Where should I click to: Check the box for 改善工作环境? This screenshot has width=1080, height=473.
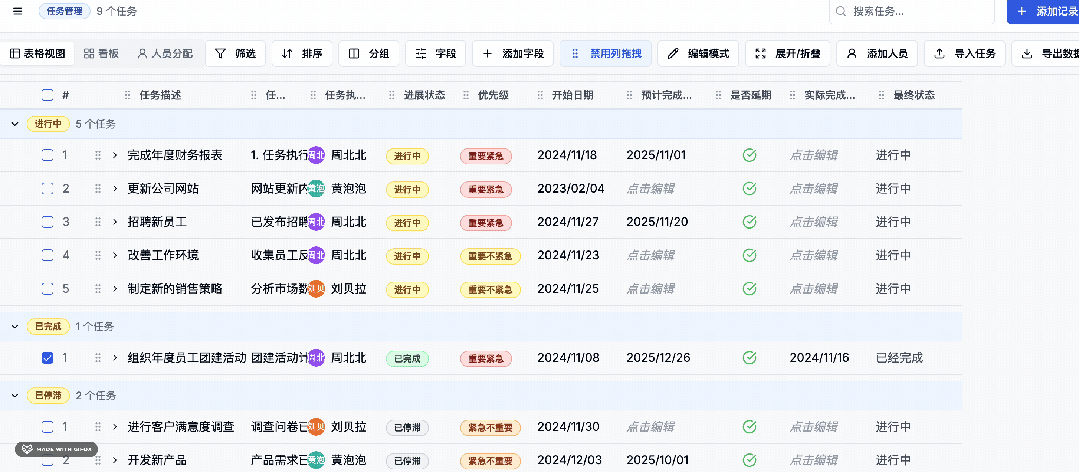coord(47,255)
